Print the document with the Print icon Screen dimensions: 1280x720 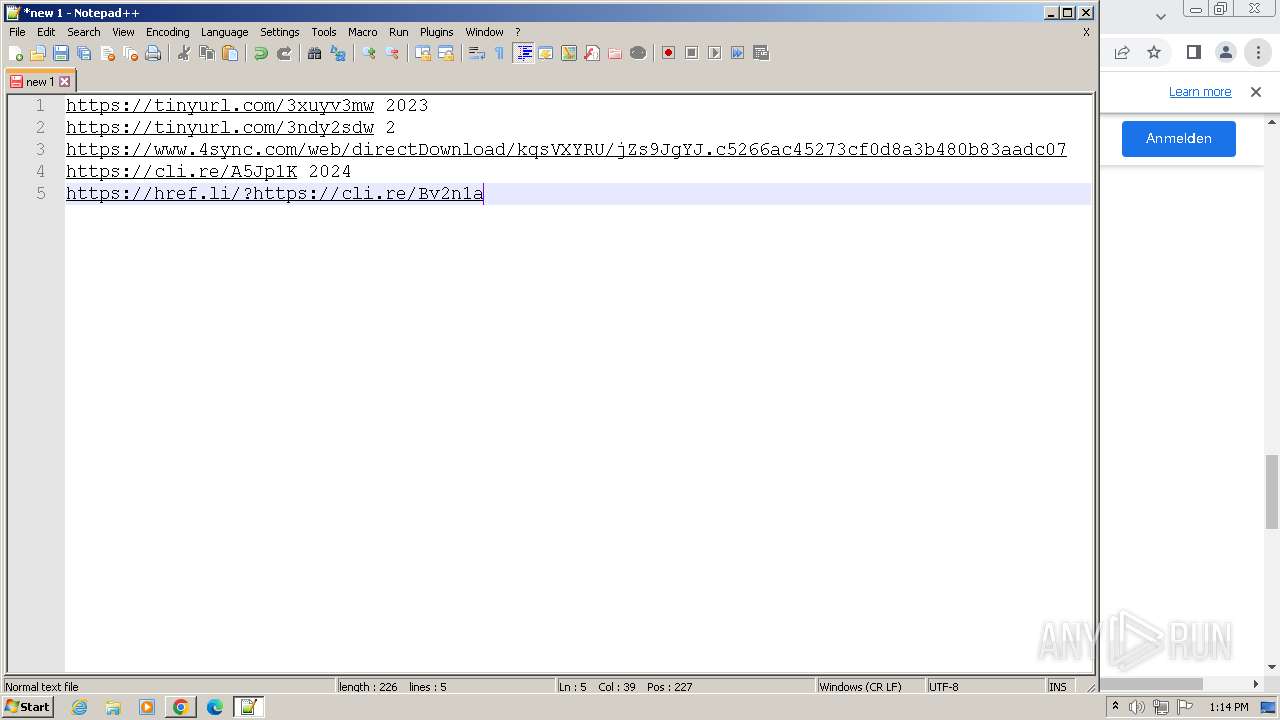point(153,53)
